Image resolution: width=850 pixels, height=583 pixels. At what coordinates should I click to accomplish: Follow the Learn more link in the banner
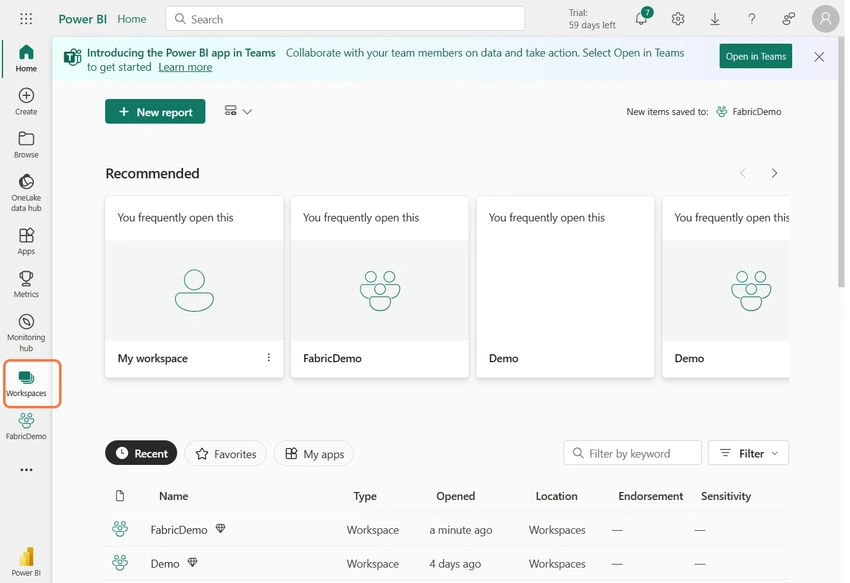185,67
